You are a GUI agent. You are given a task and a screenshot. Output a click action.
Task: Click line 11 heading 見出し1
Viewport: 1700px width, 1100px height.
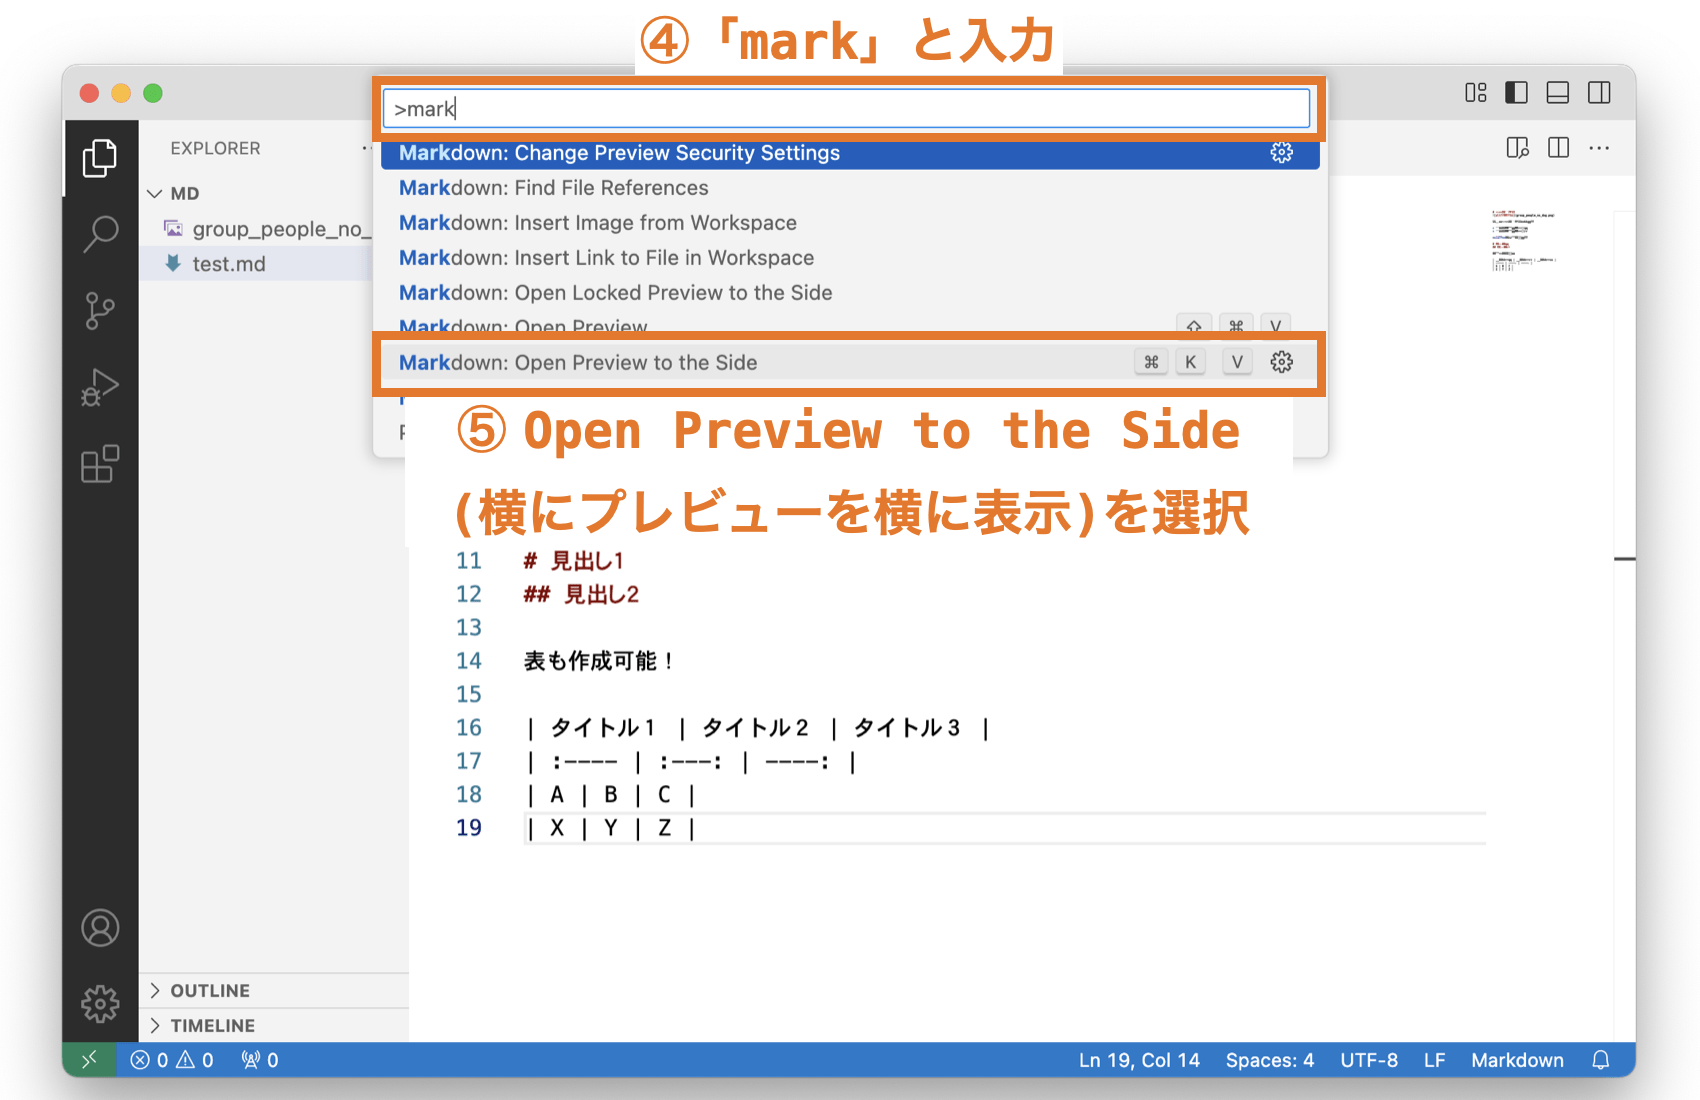click(573, 561)
